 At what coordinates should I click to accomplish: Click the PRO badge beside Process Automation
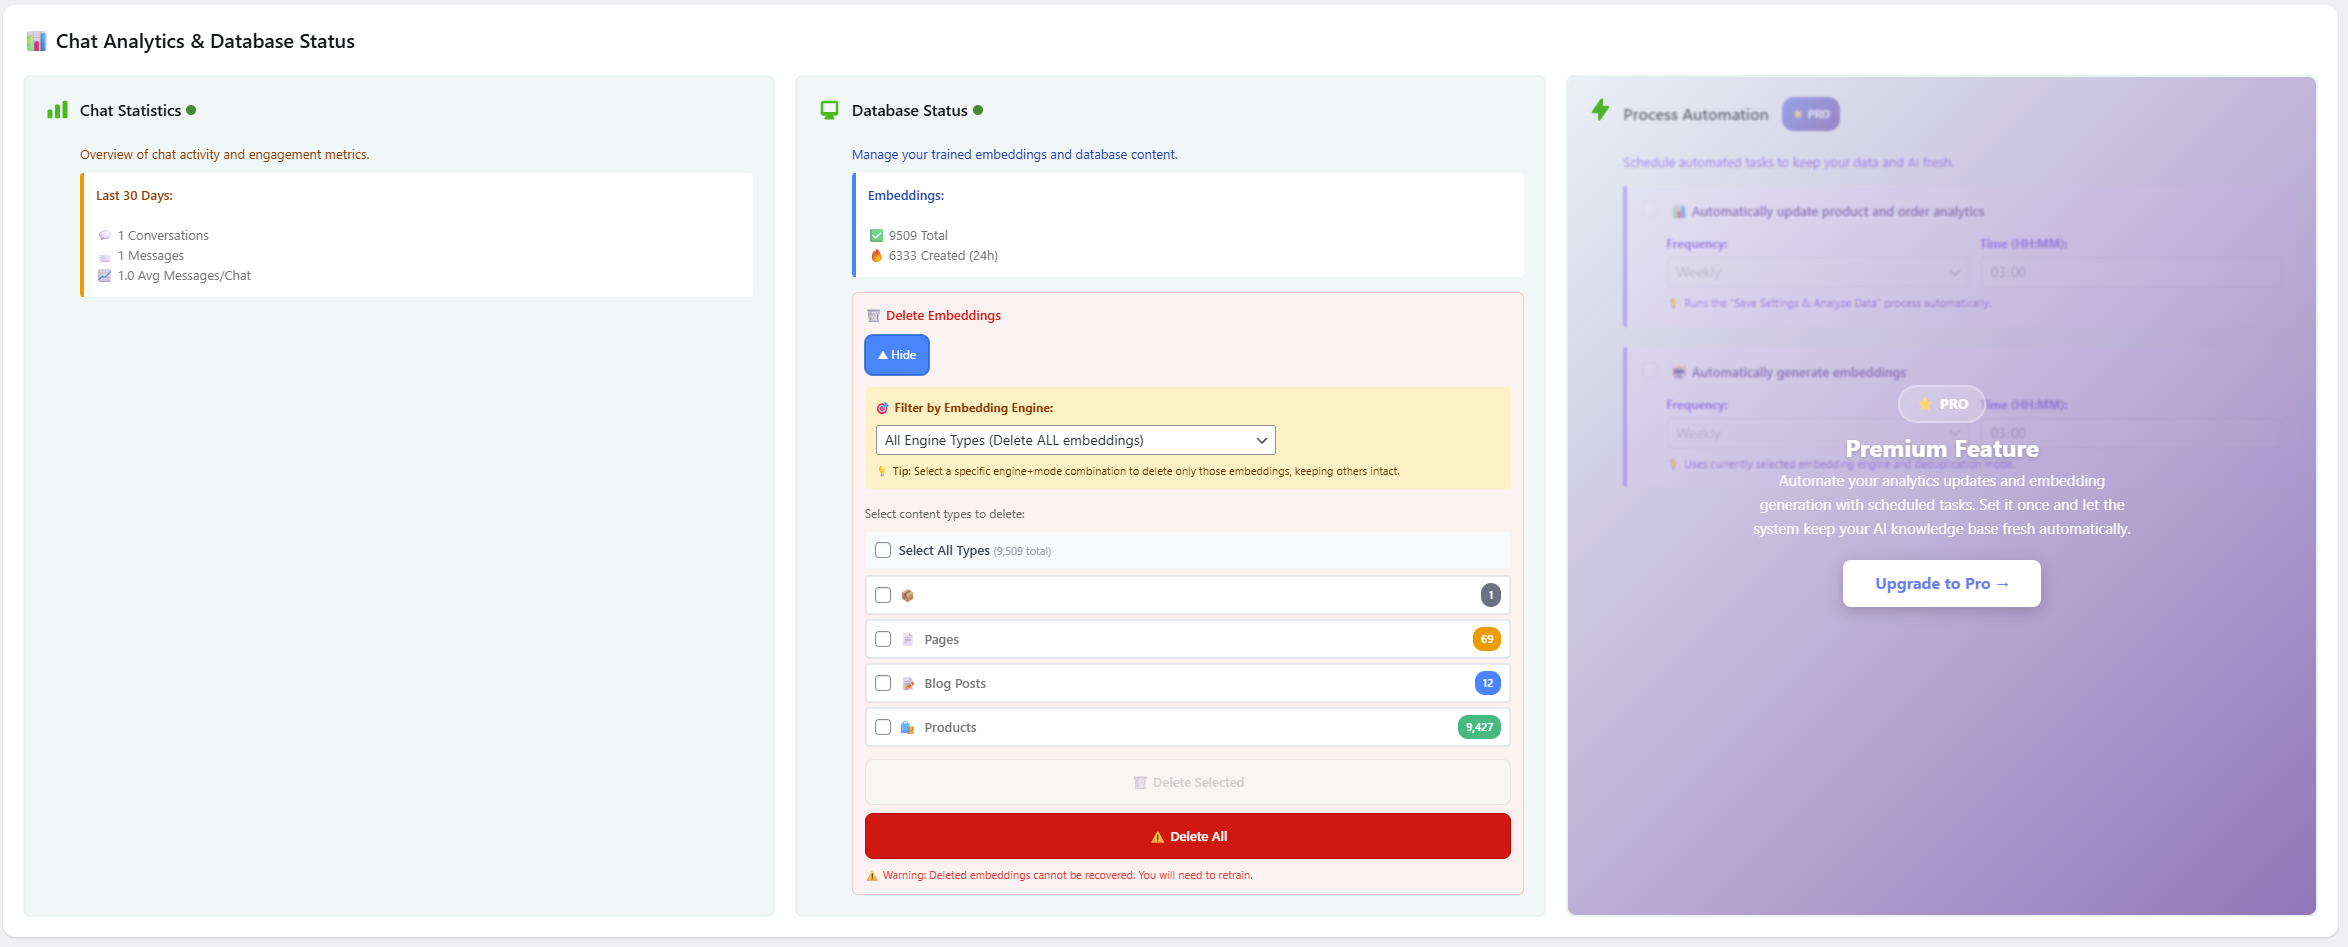1810,114
